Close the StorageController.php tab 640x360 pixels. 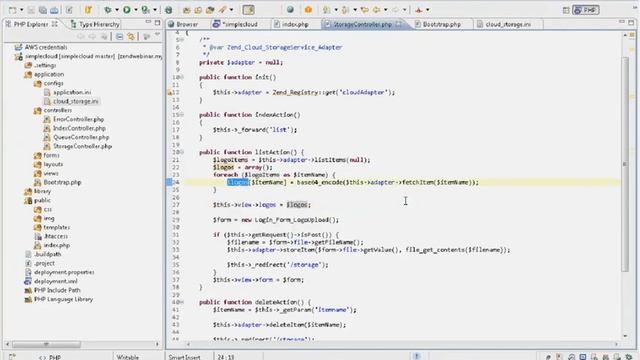pyautogui.click(x=399, y=24)
